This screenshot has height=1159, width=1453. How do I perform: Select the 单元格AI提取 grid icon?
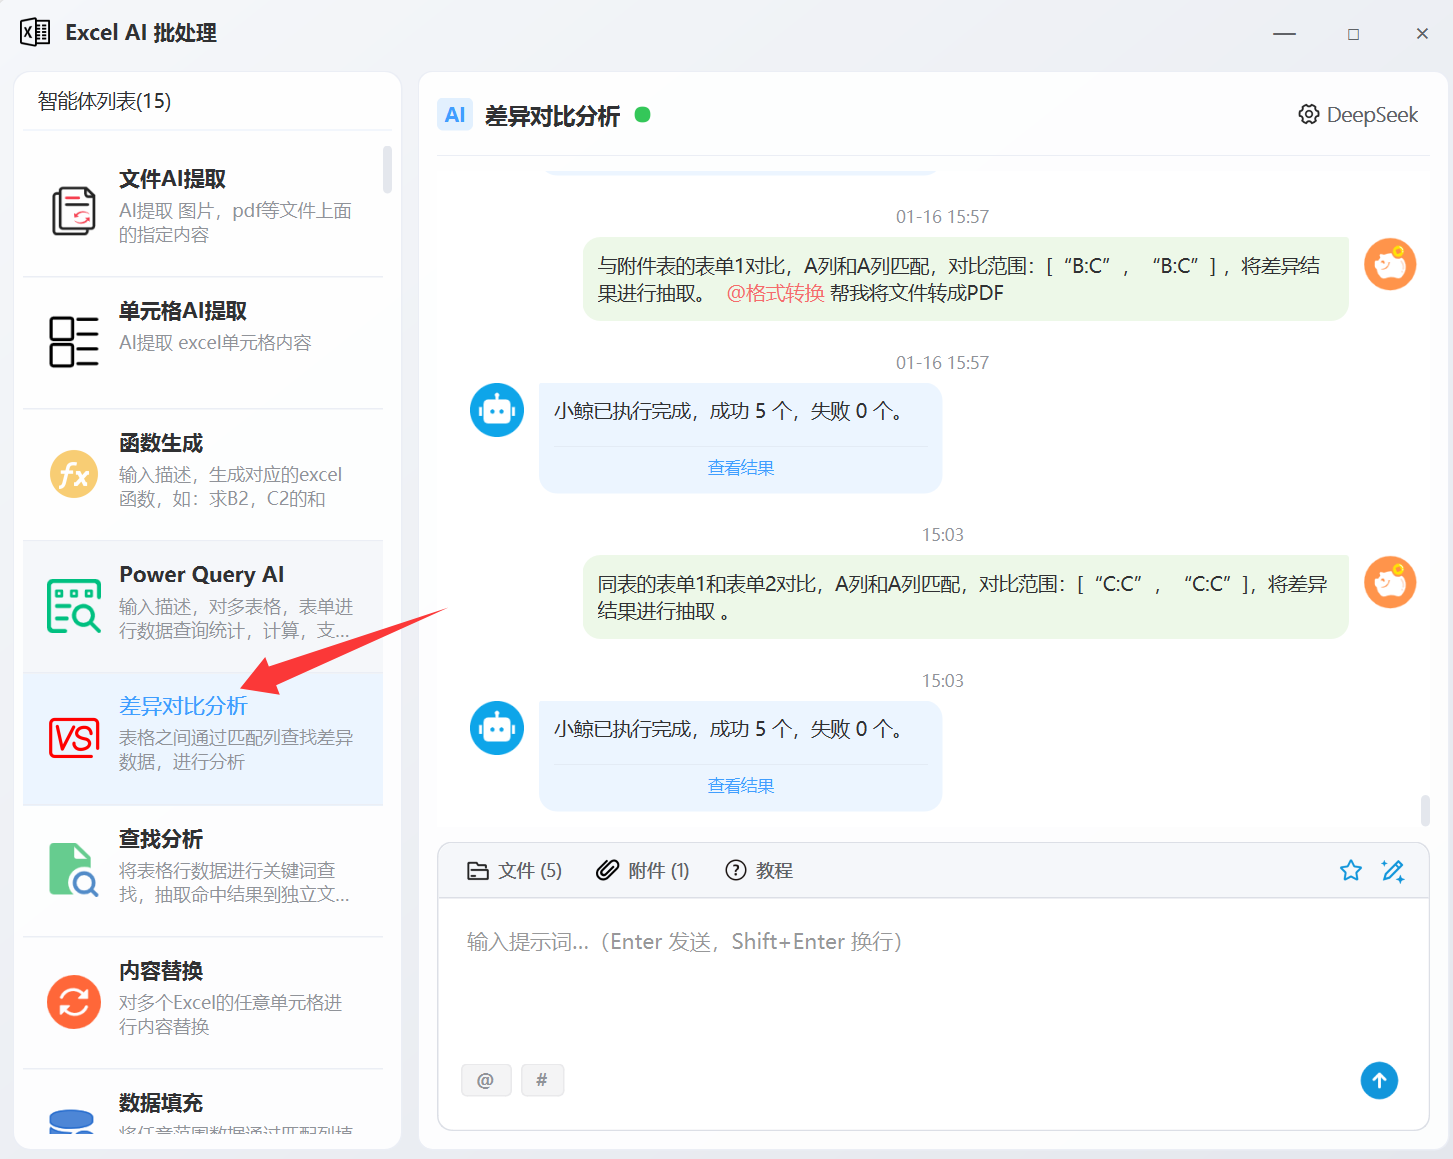74,342
